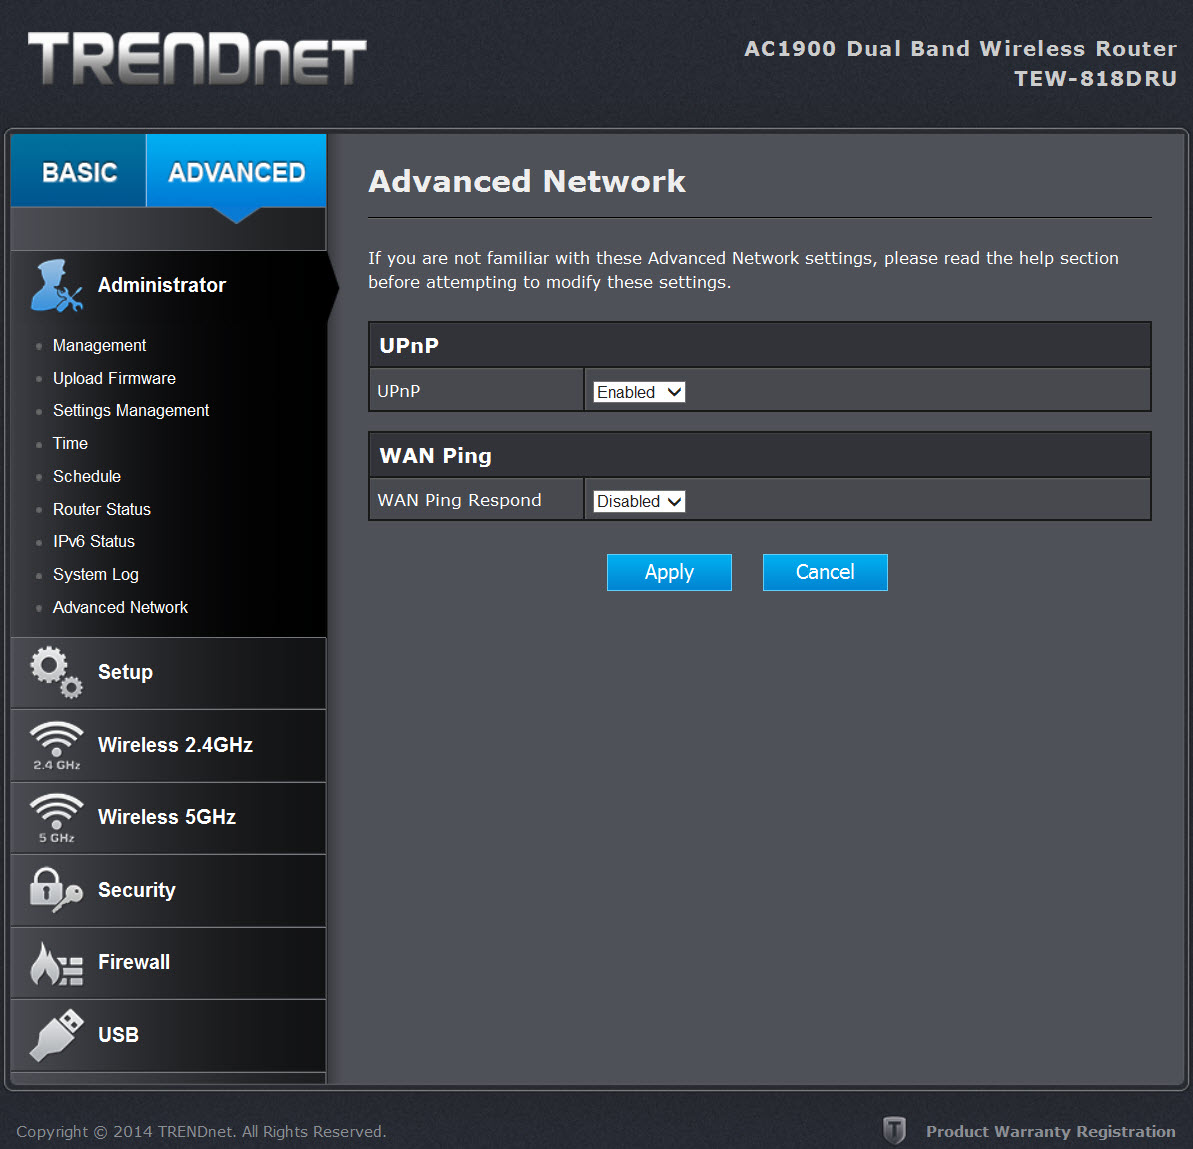
Task: Click the Copyright 2014 TRENDnet text
Action: 201,1131
